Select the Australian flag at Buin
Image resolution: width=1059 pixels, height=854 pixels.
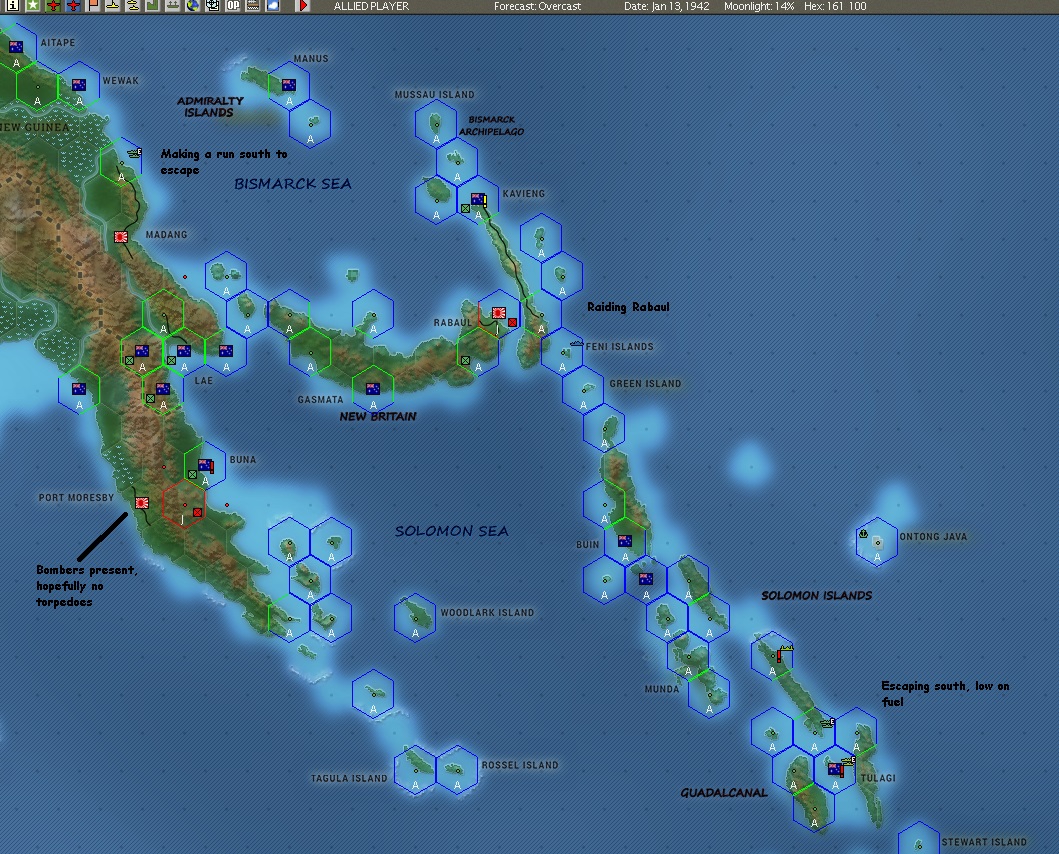[x=625, y=541]
